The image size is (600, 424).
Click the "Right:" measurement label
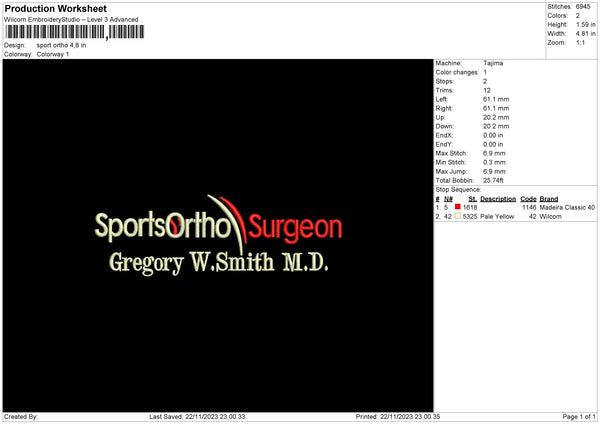[x=444, y=109]
